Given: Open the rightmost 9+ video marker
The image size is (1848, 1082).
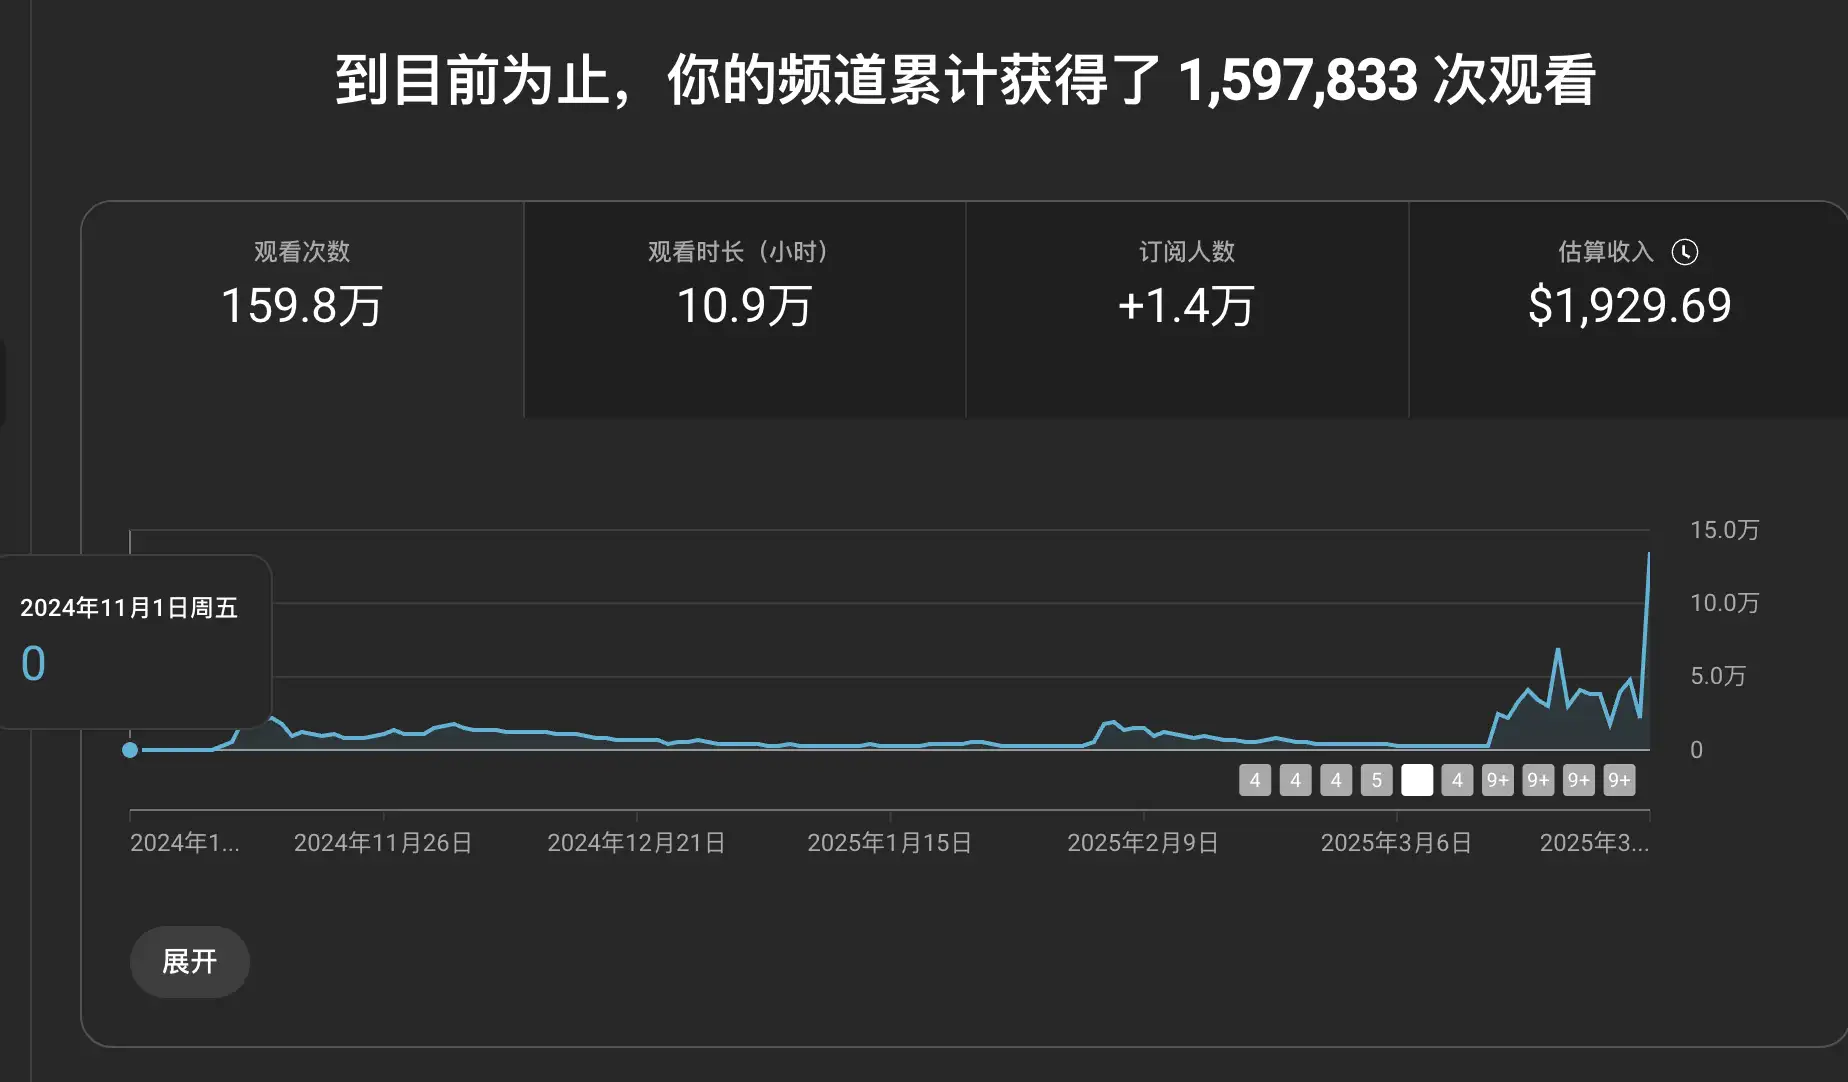Looking at the screenshot, I should (x=1619, y=780).
